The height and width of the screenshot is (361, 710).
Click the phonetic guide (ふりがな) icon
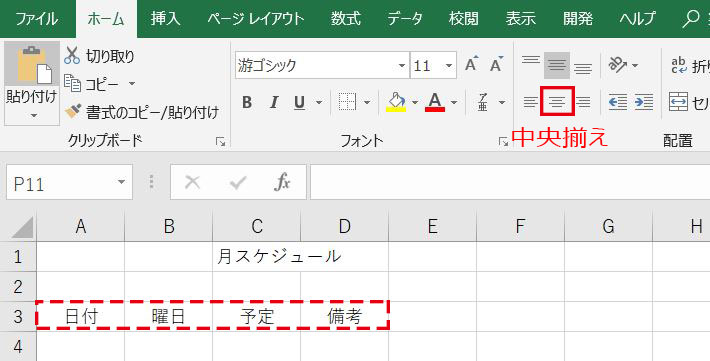(x=483, y=102)
